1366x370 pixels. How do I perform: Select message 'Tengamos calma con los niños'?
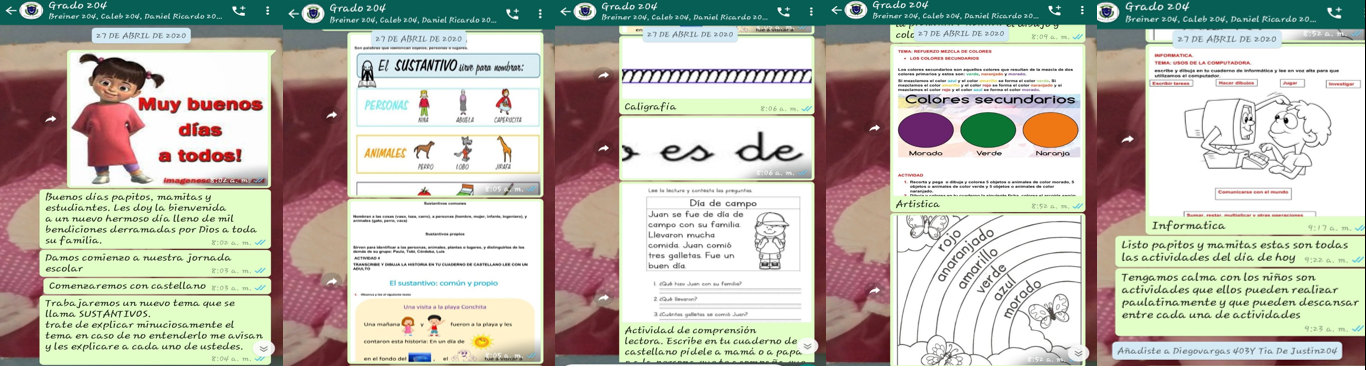1239,302
